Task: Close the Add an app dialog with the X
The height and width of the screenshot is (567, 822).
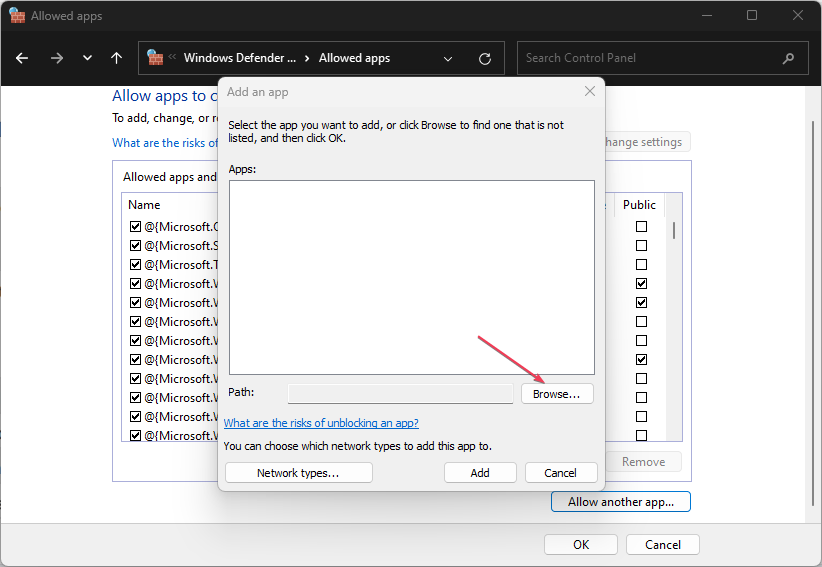Action: pyautogui.click(x=590, y=91)
